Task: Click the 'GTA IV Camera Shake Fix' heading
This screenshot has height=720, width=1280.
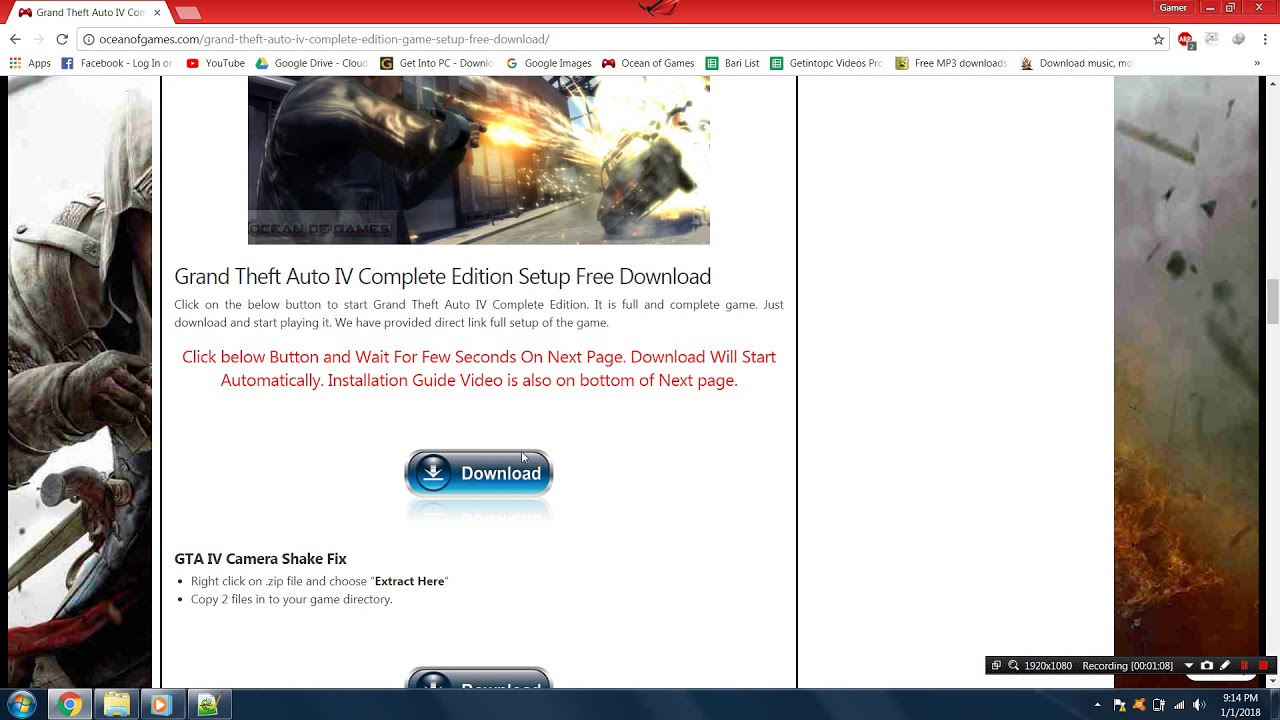Action: 260,559
